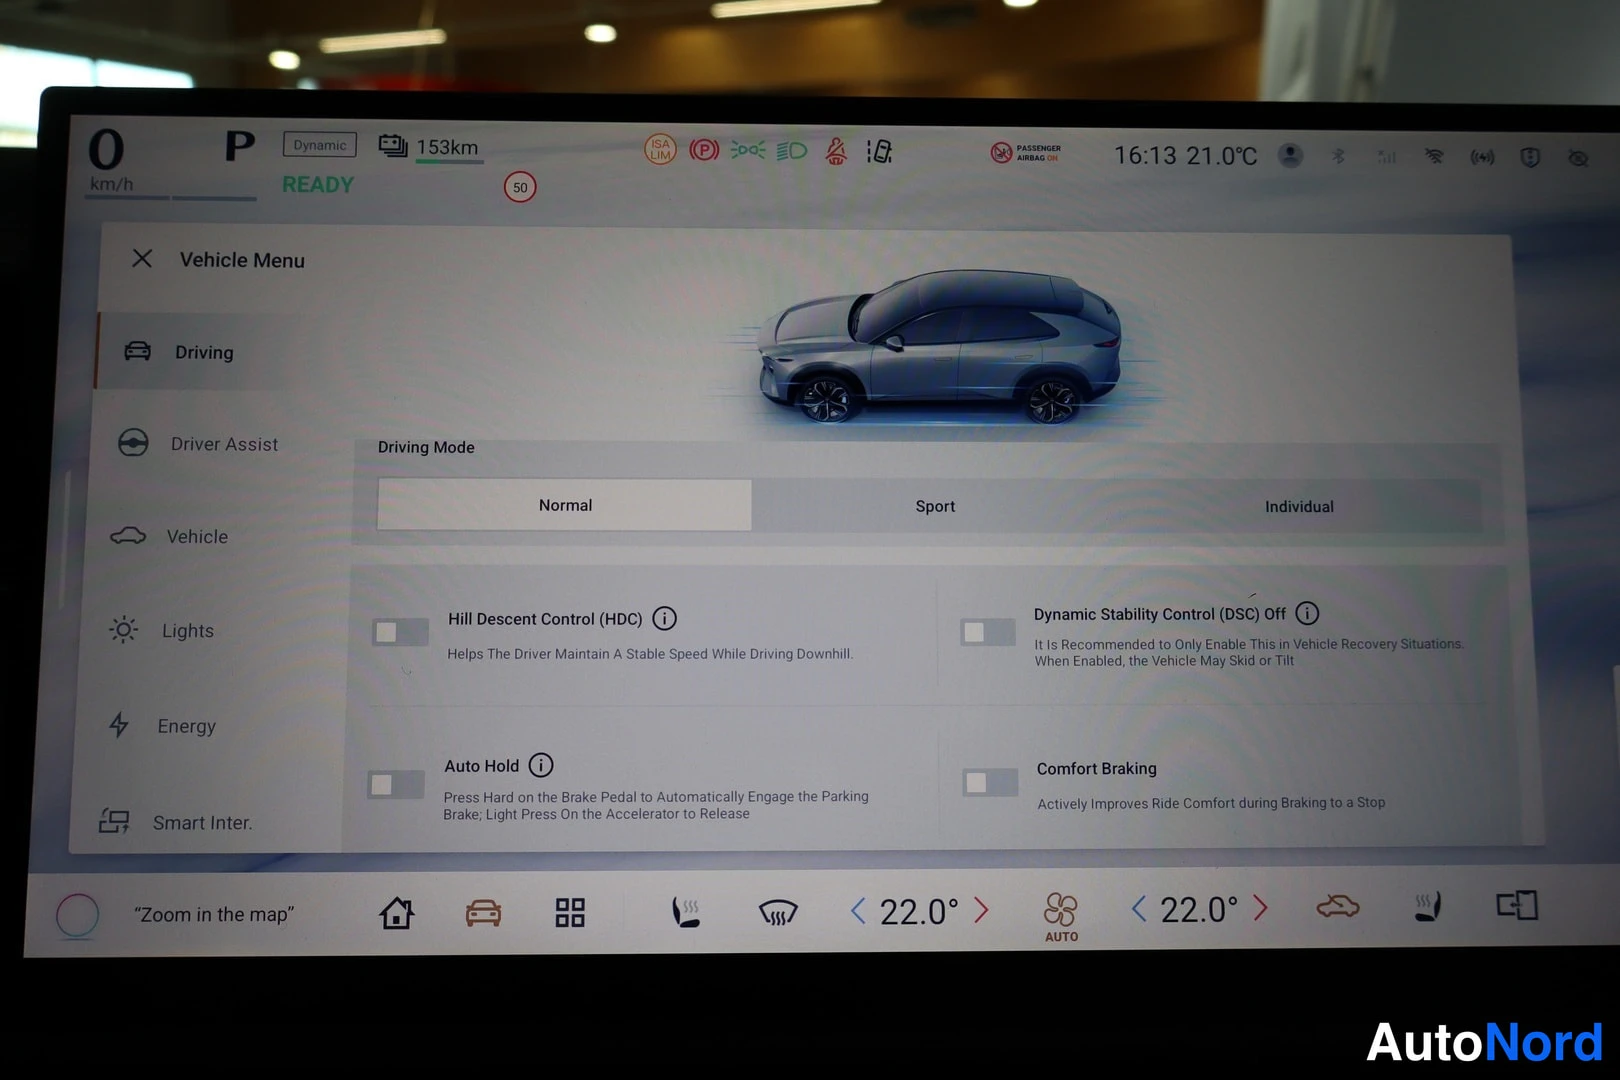Select Sport driving mode

pos(935,506)
